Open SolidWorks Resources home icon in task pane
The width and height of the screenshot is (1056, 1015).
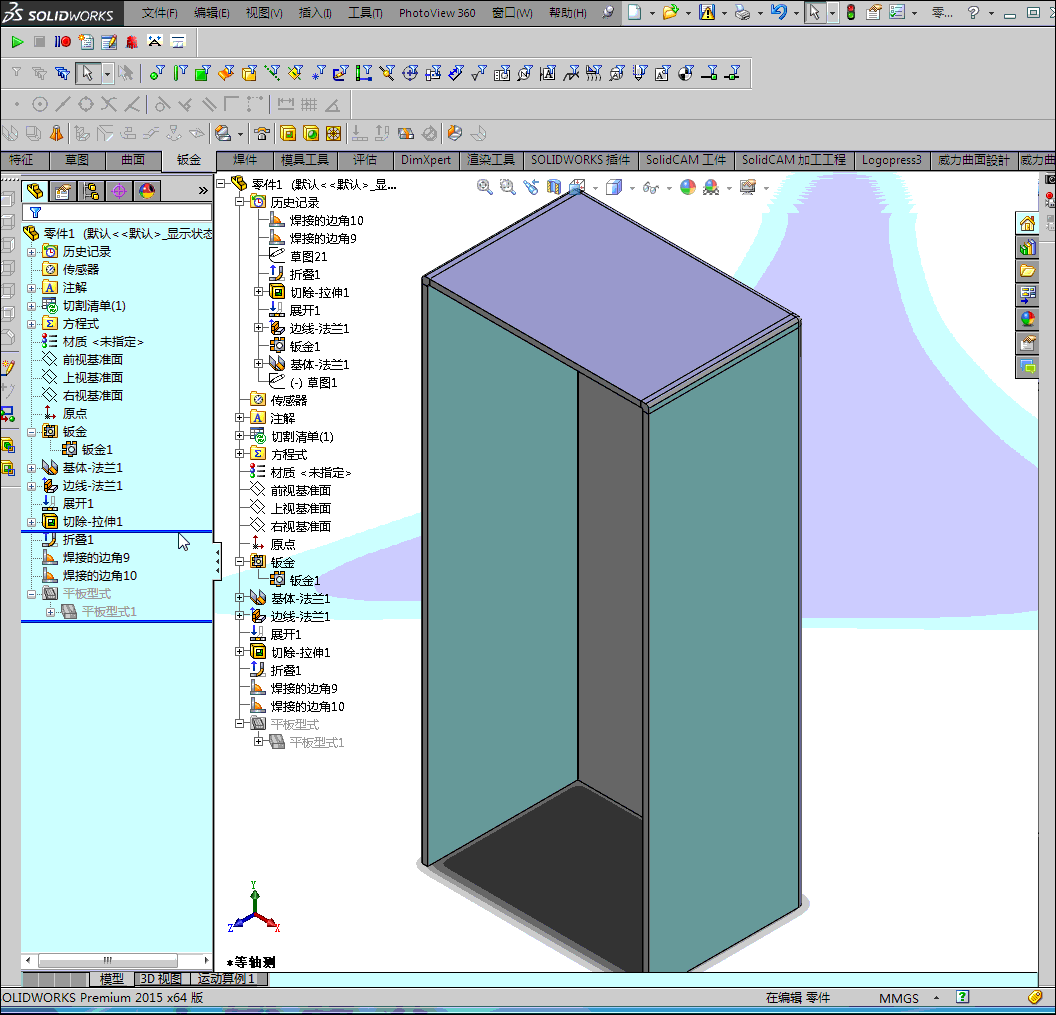(1027, 224)
